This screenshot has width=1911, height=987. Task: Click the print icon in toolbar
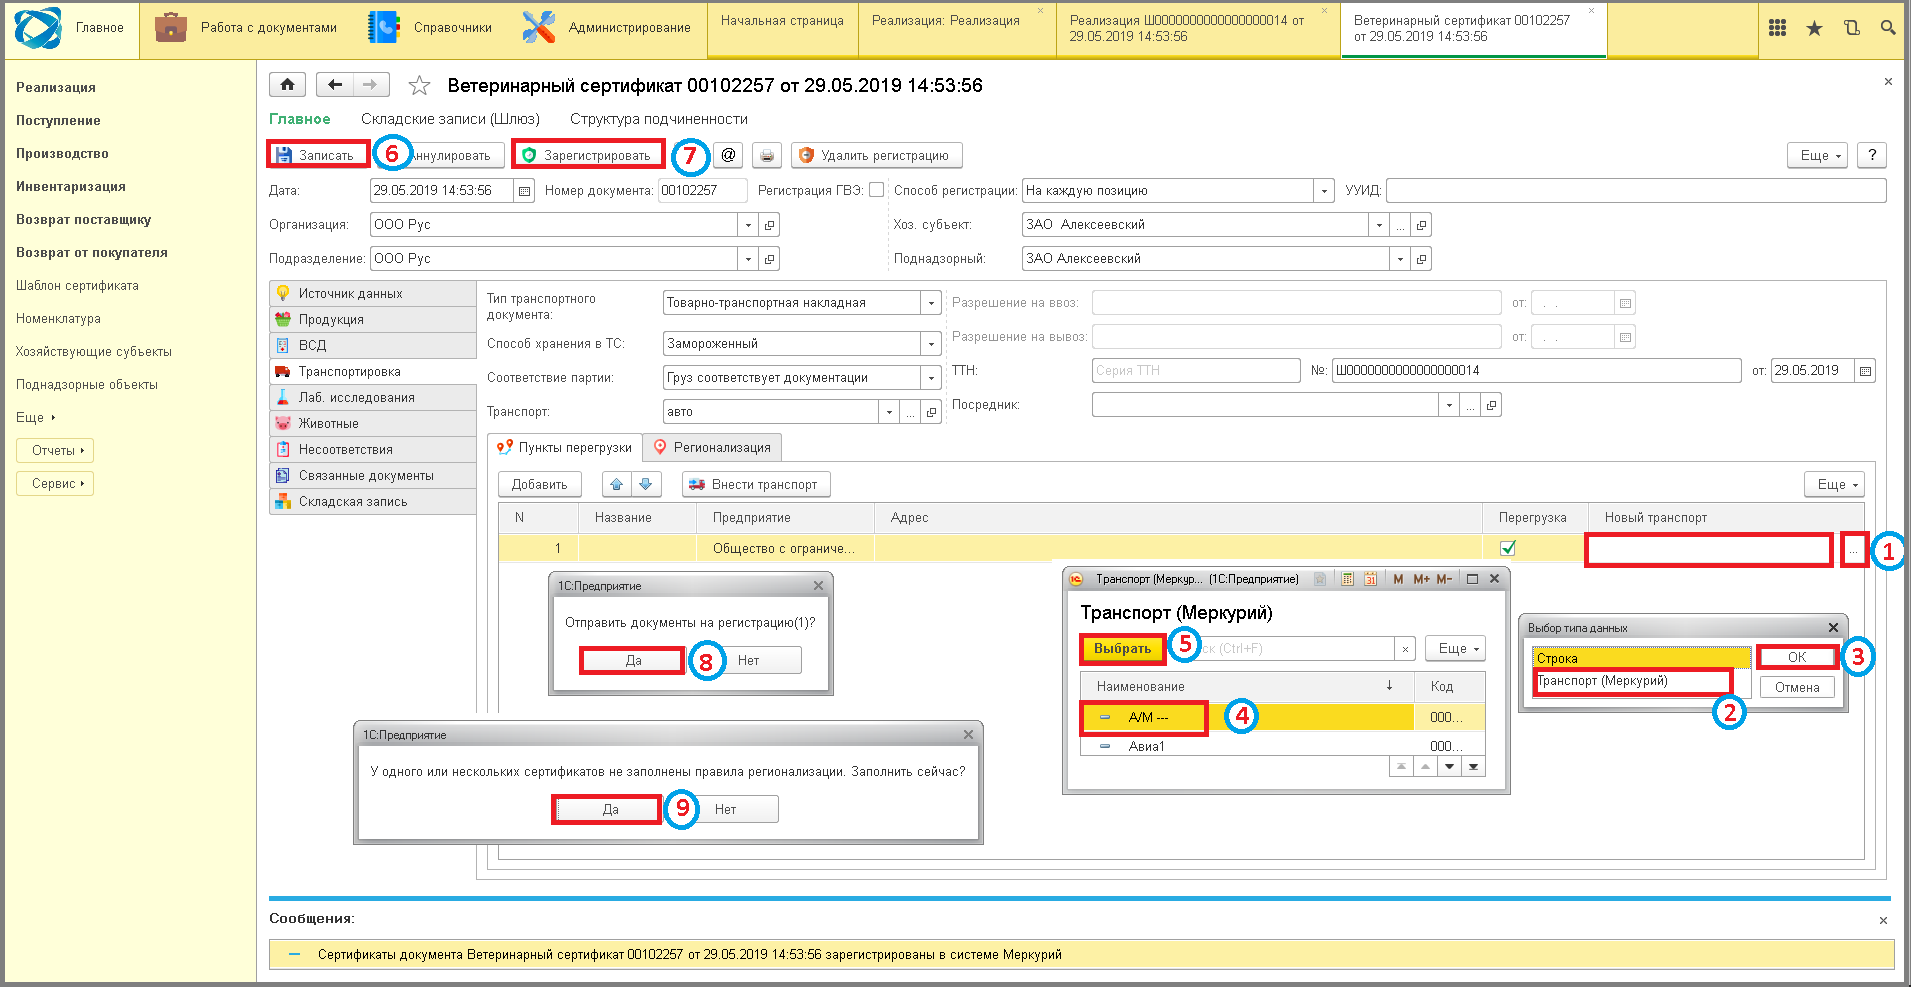[767, 155]
